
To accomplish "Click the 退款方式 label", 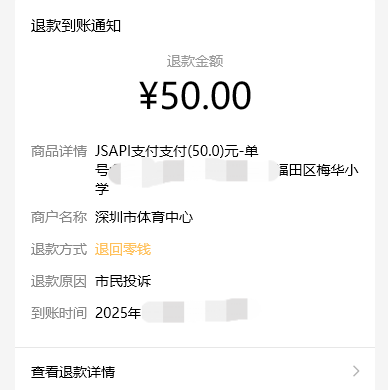I will point(59,249).
